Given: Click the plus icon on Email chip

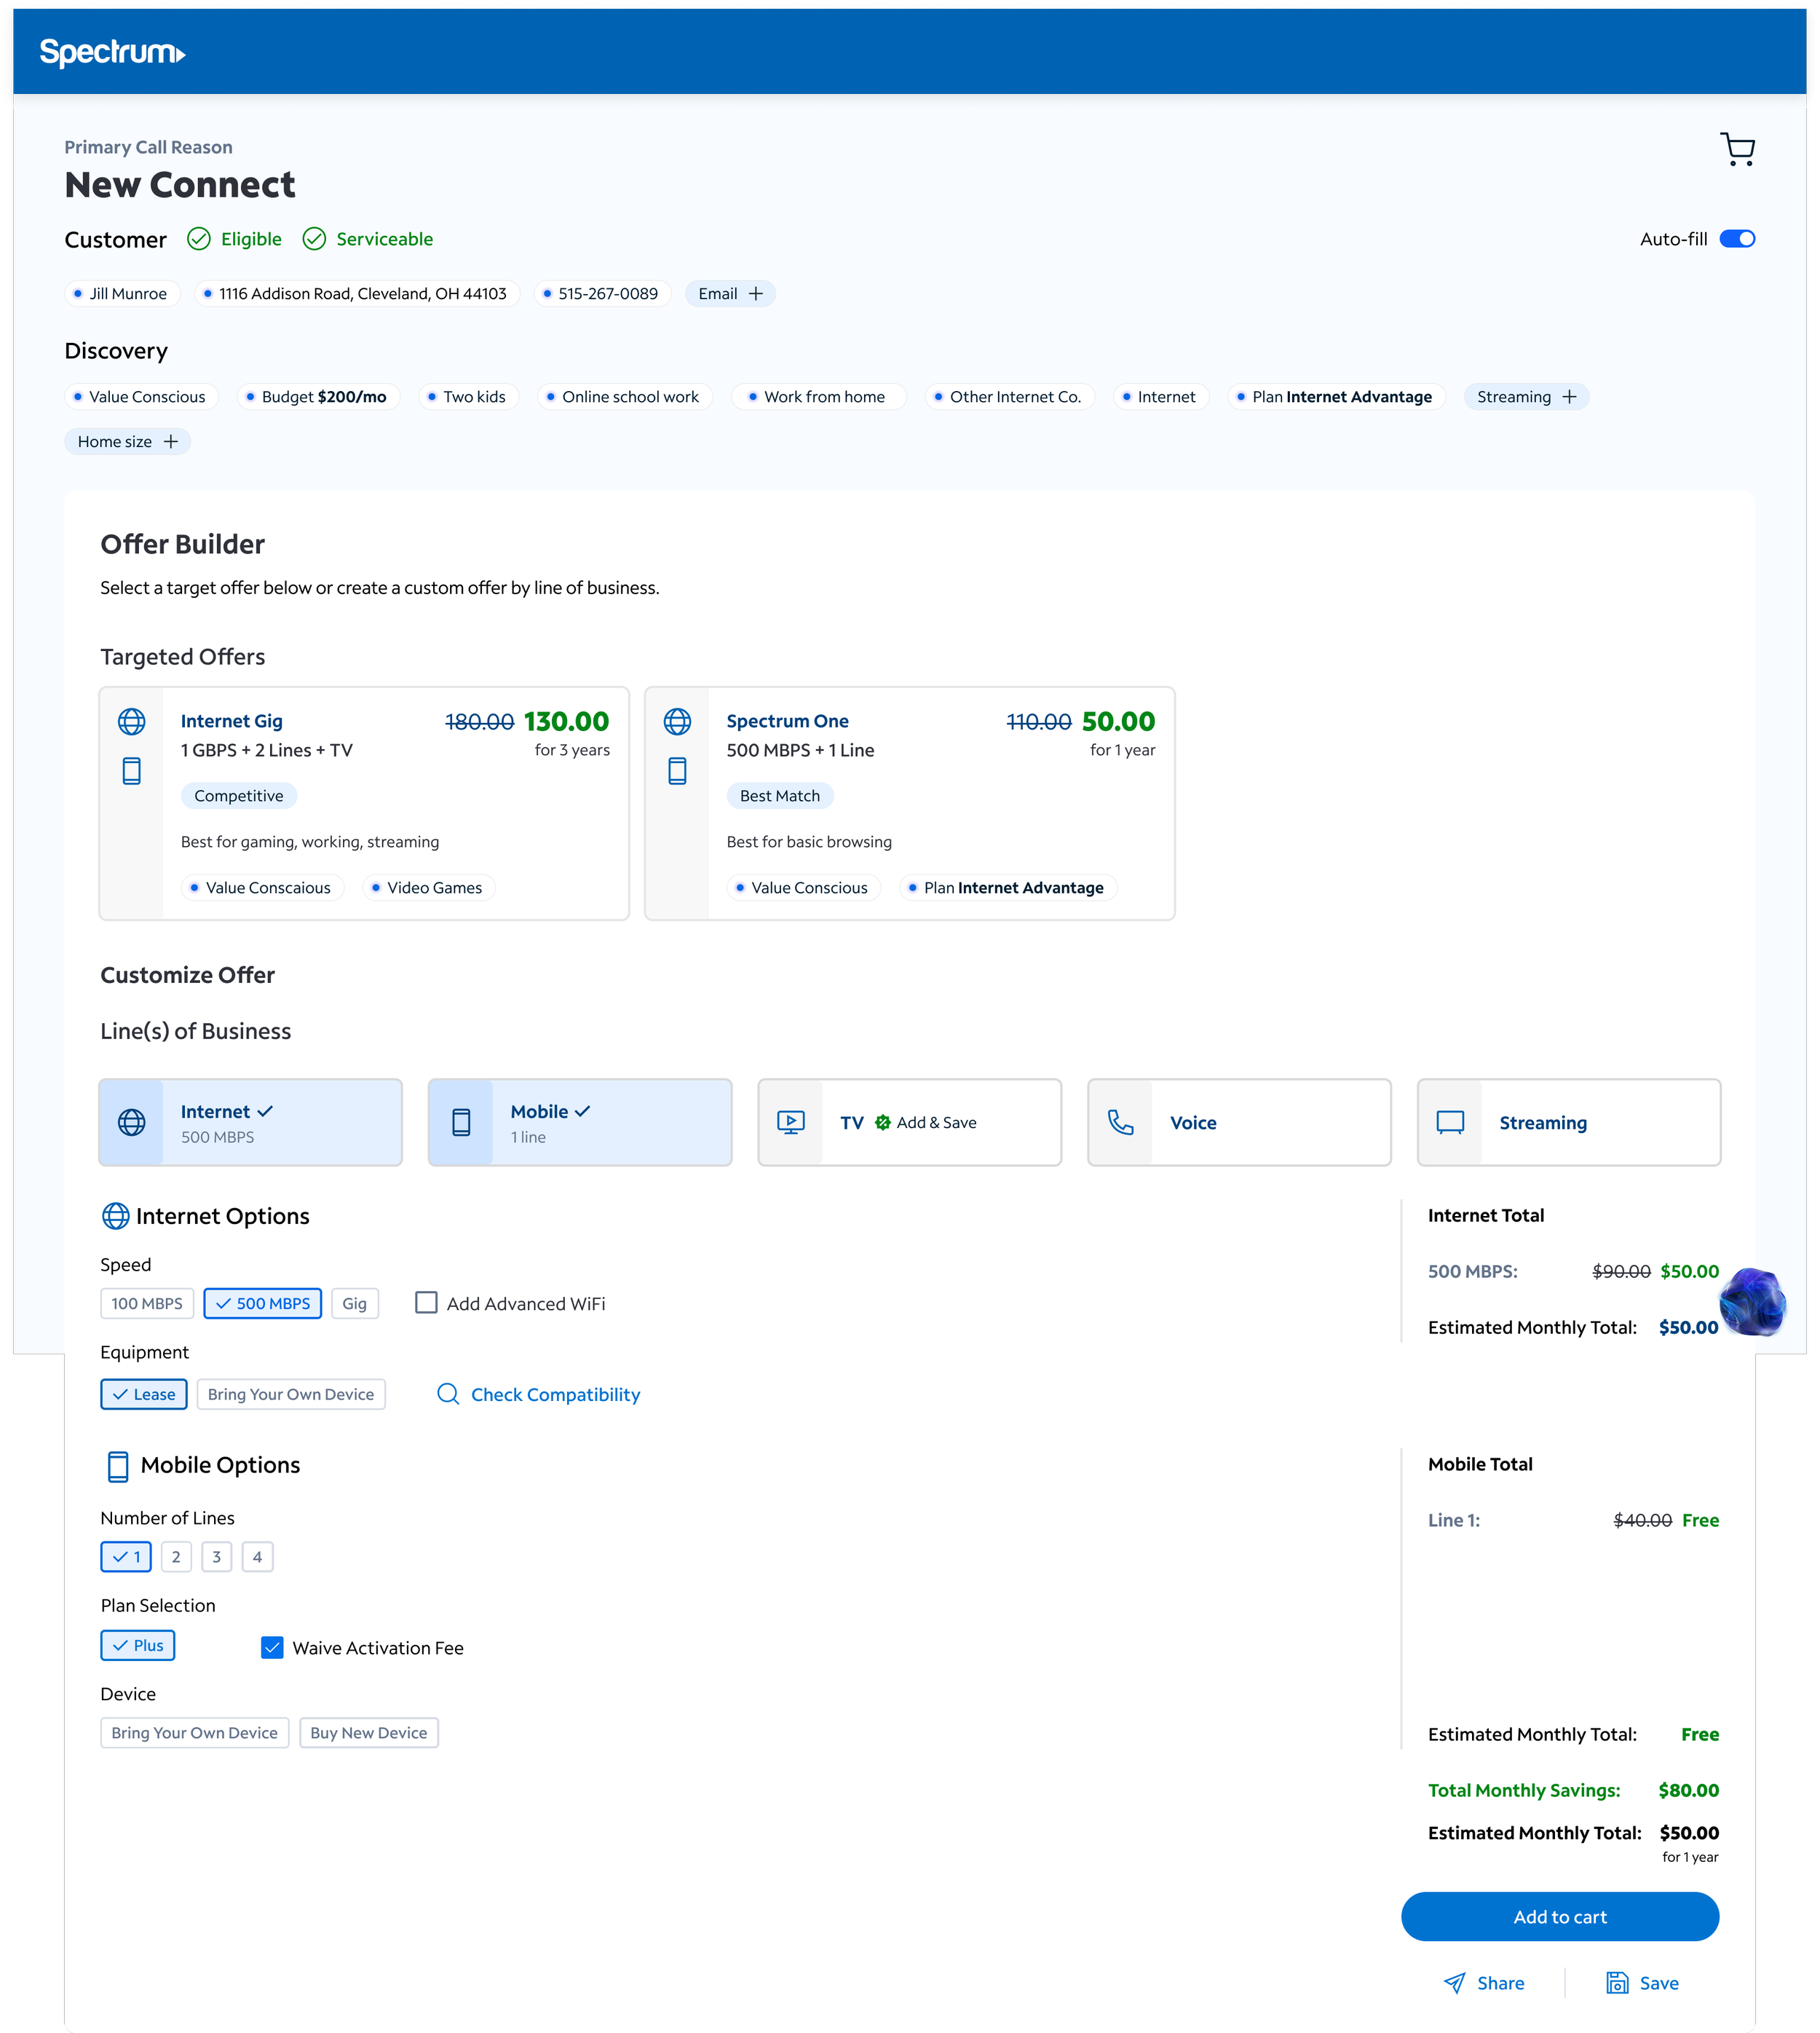Looking at the screenshot, I should click(756, 293).
